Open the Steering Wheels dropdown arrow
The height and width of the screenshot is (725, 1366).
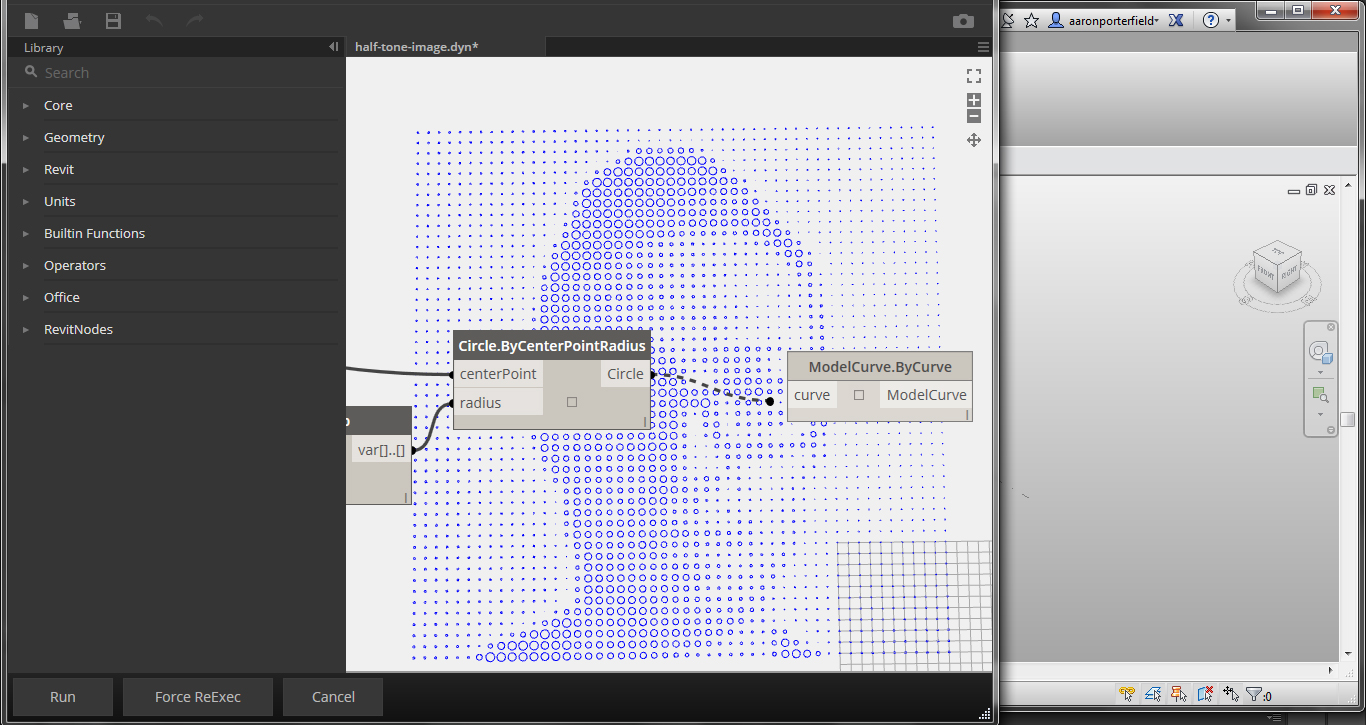tap(1320, 373)
